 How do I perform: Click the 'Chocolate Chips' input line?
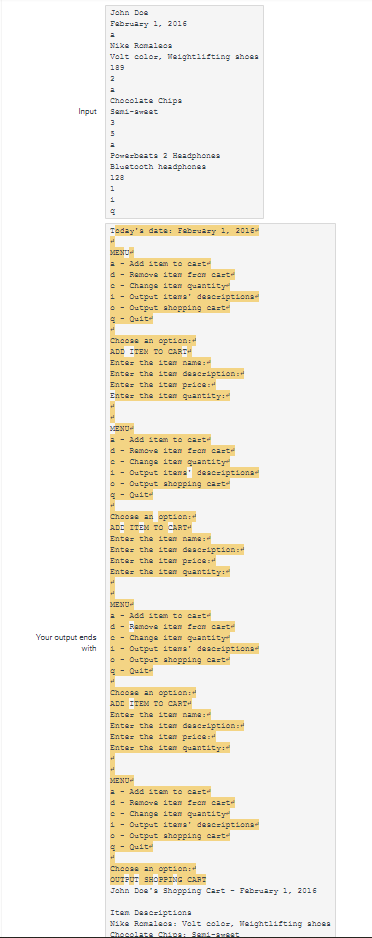point(146,100)
